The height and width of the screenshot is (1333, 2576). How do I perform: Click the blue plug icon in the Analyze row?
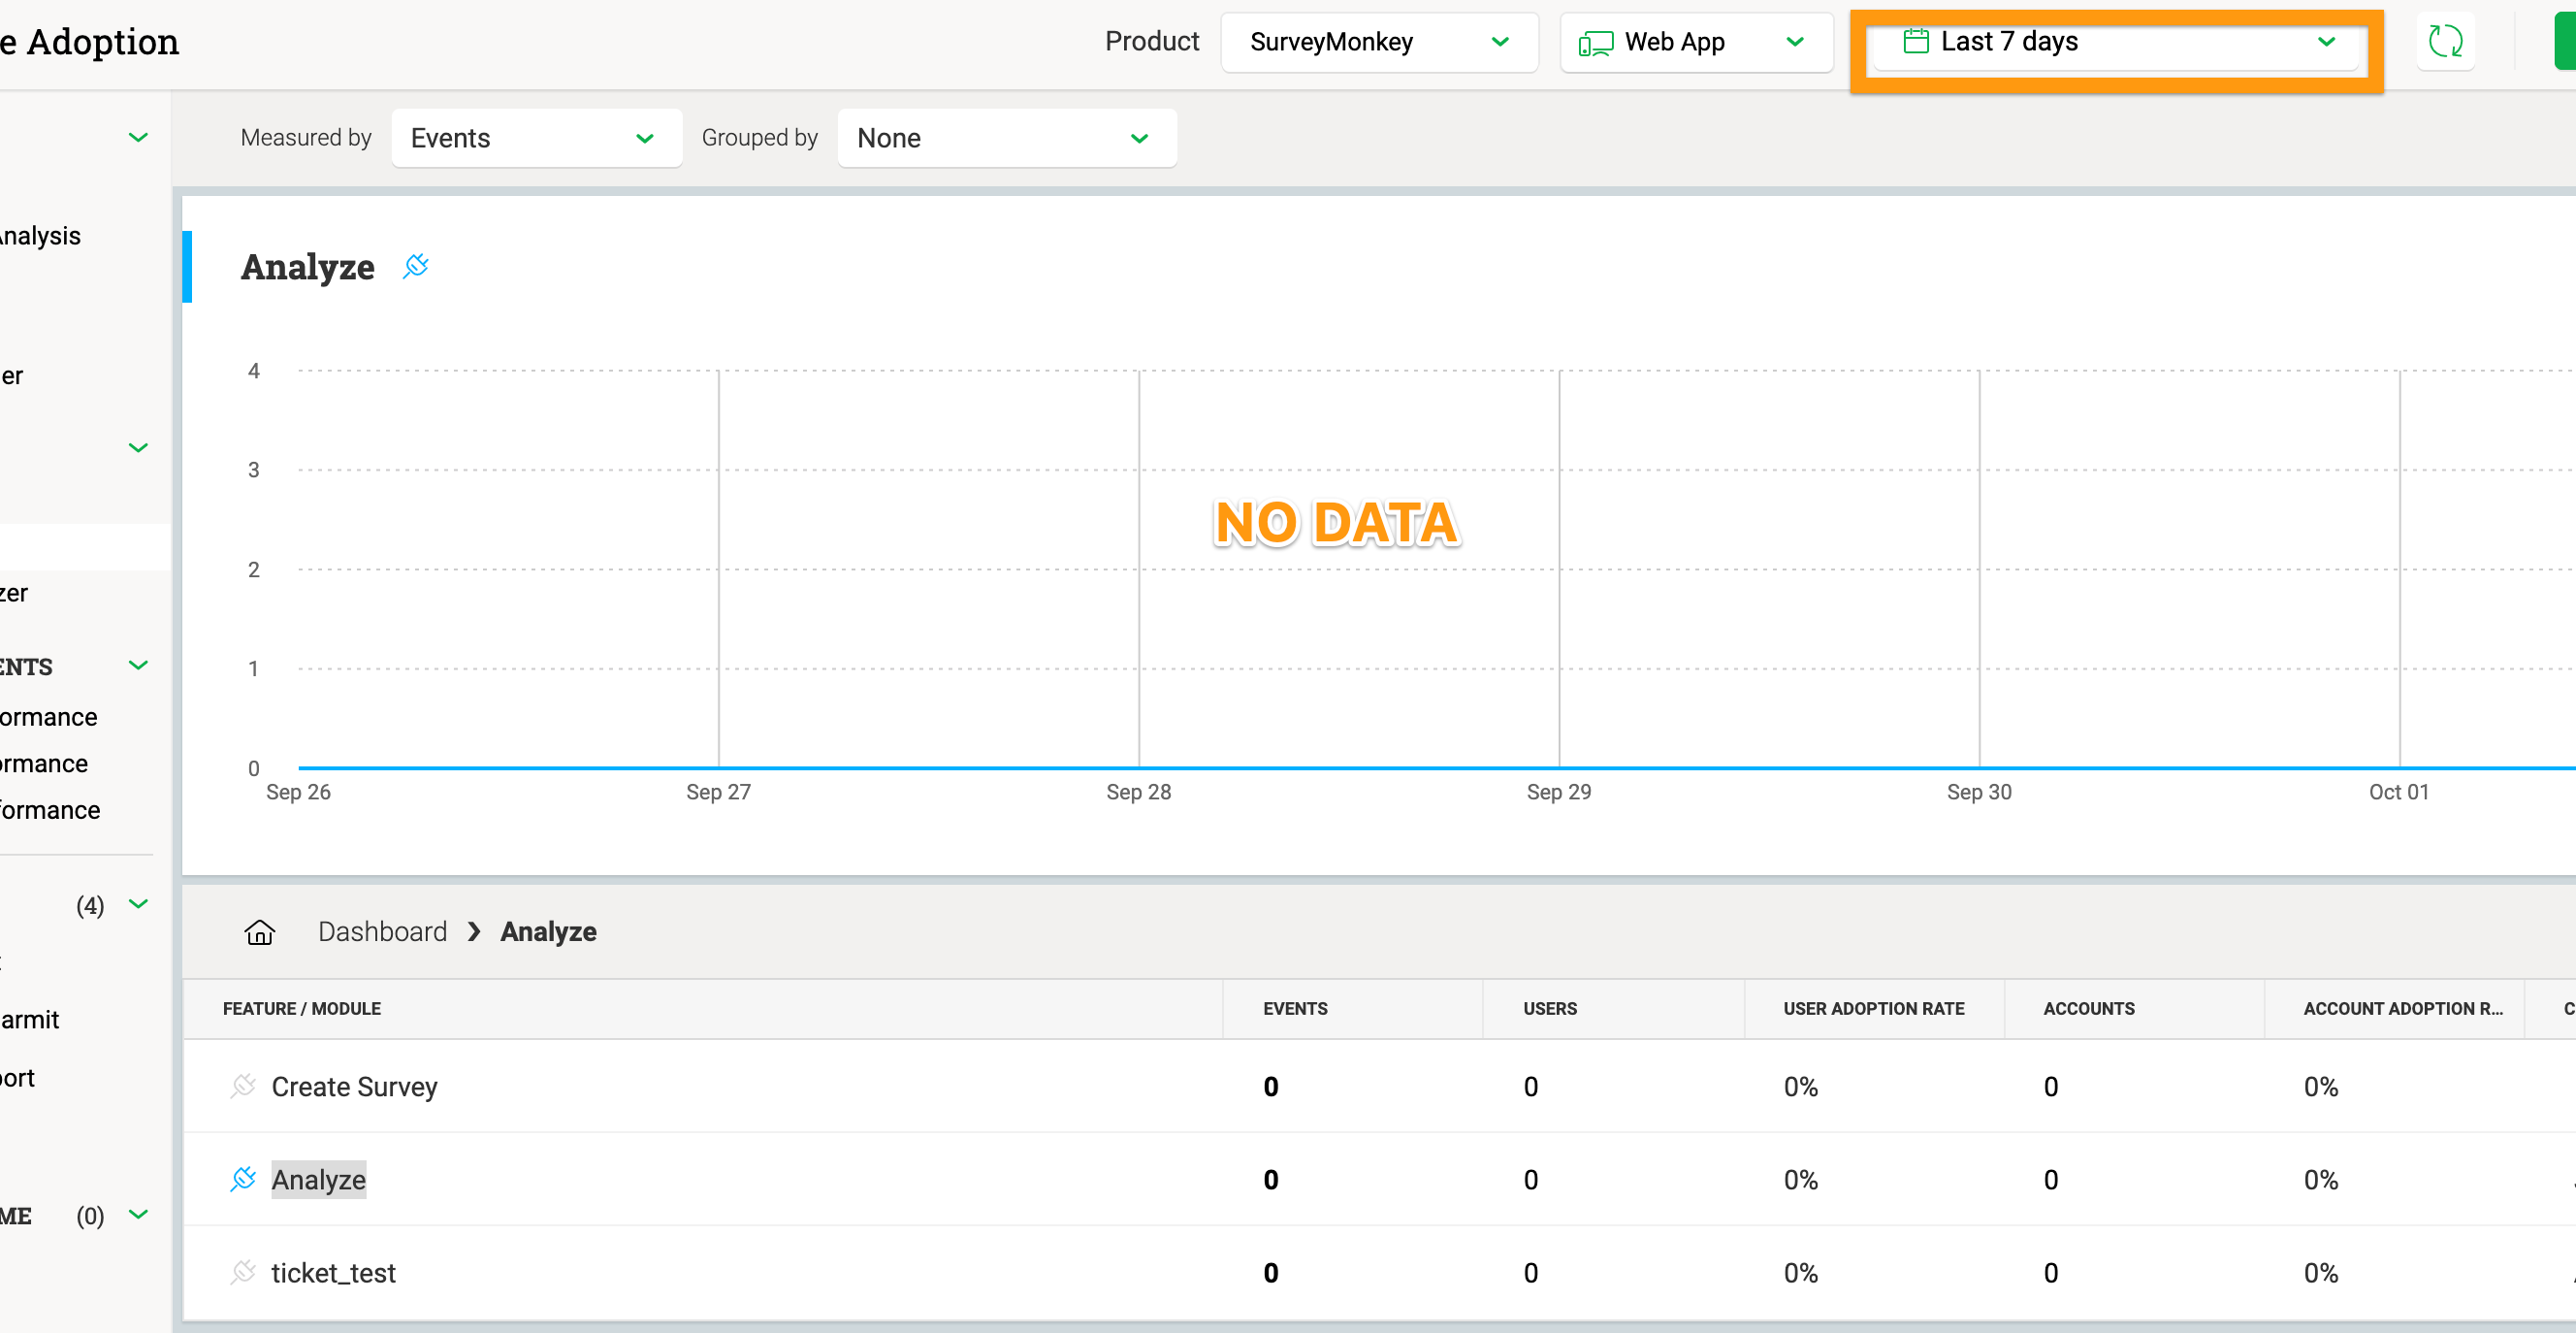point(243,1179)
